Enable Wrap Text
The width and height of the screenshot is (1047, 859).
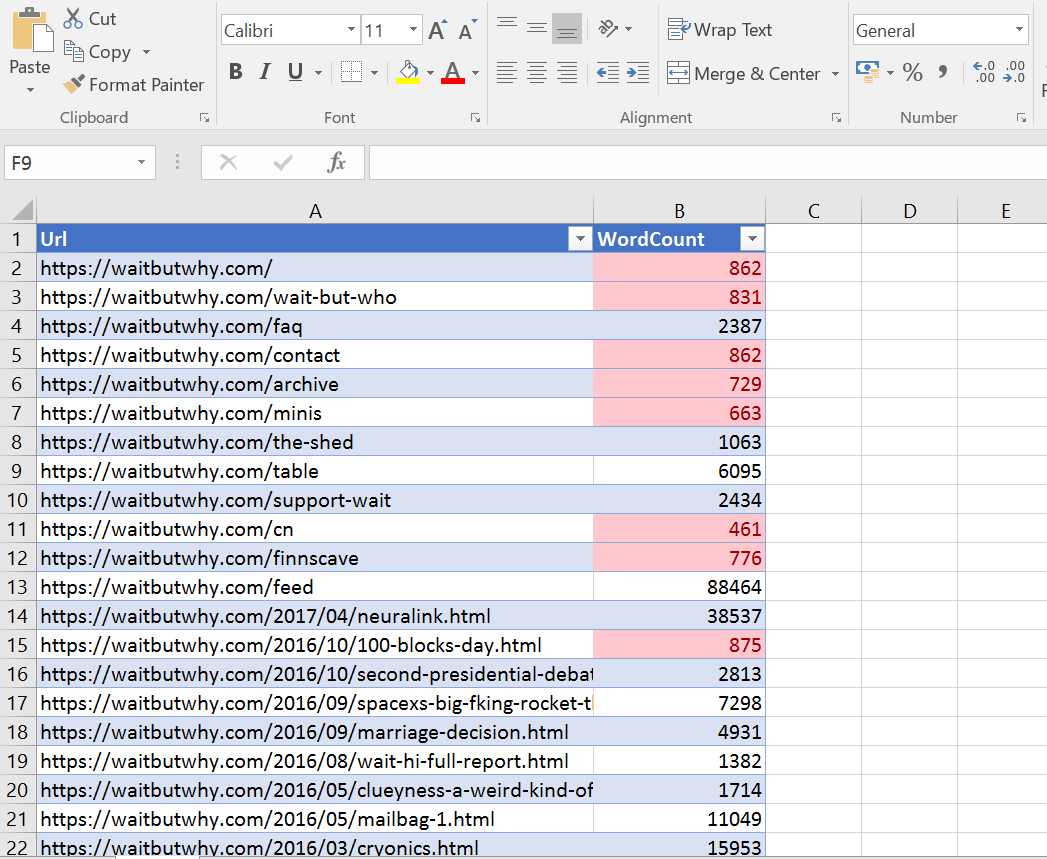pos(720,29)
